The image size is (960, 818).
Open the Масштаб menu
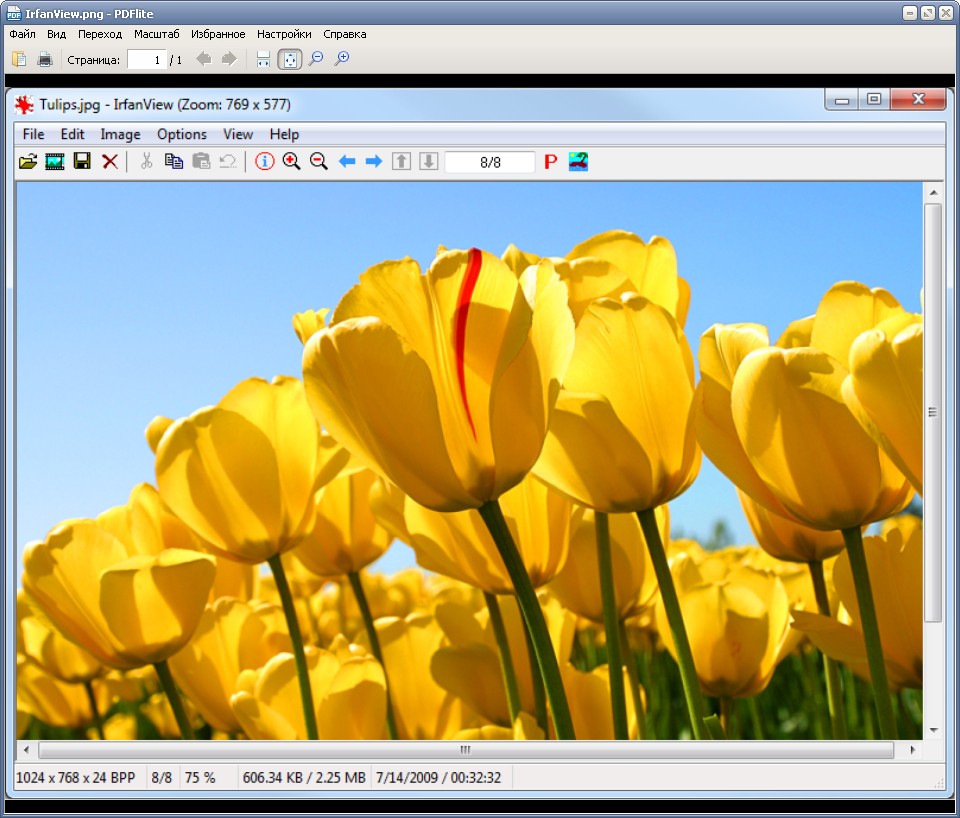click(157, 34)
